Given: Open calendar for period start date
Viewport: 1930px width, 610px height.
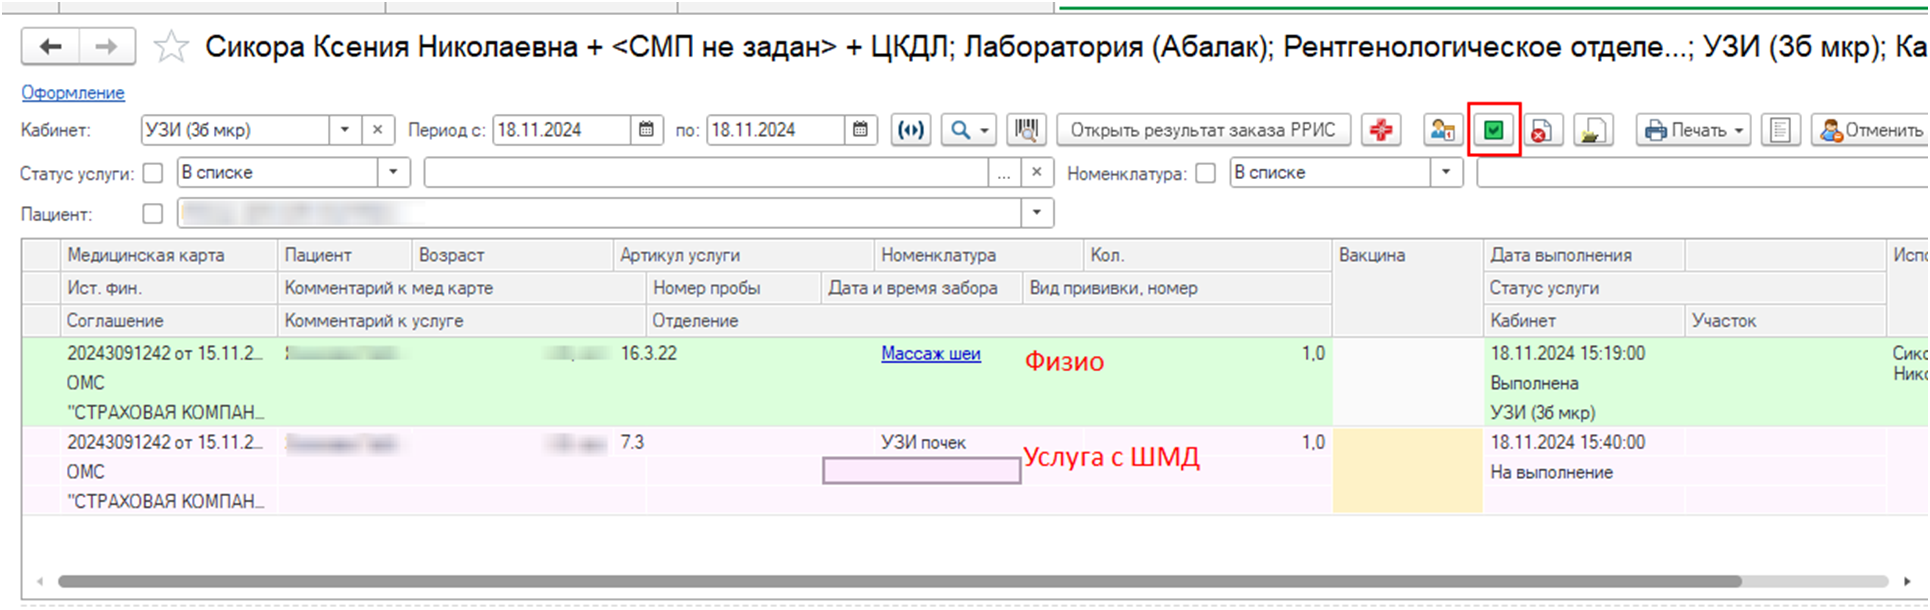Looking at the screenshot, I should pos(647,130).
